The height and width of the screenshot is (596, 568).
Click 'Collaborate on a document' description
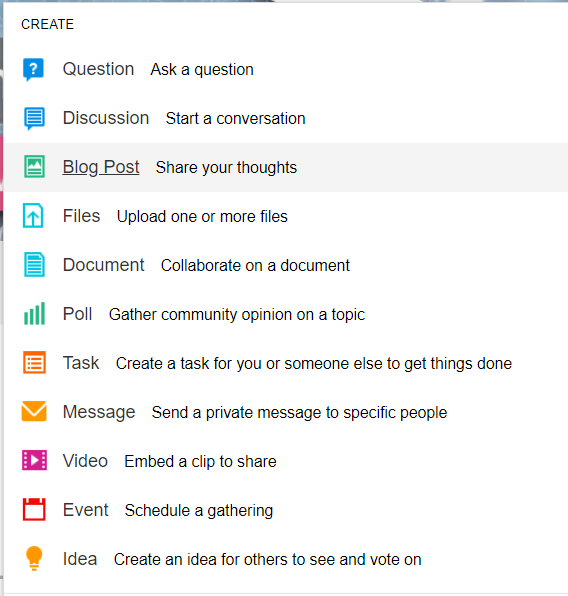point(255,265)
